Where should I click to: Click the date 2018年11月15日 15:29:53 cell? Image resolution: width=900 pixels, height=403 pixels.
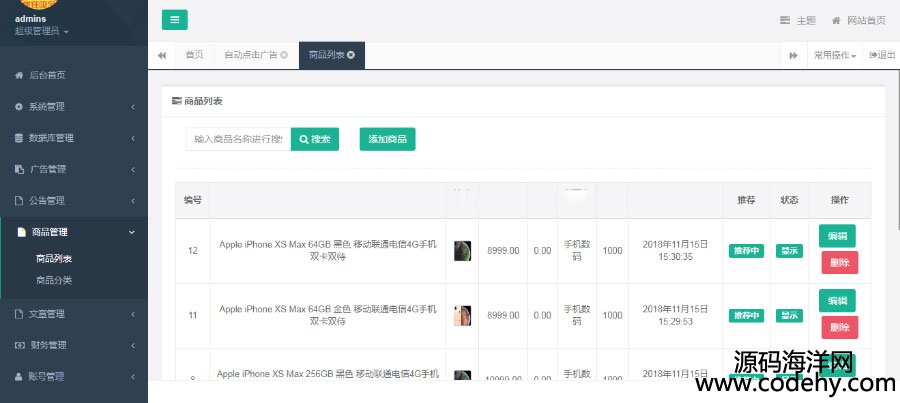(x=676, y=315)
